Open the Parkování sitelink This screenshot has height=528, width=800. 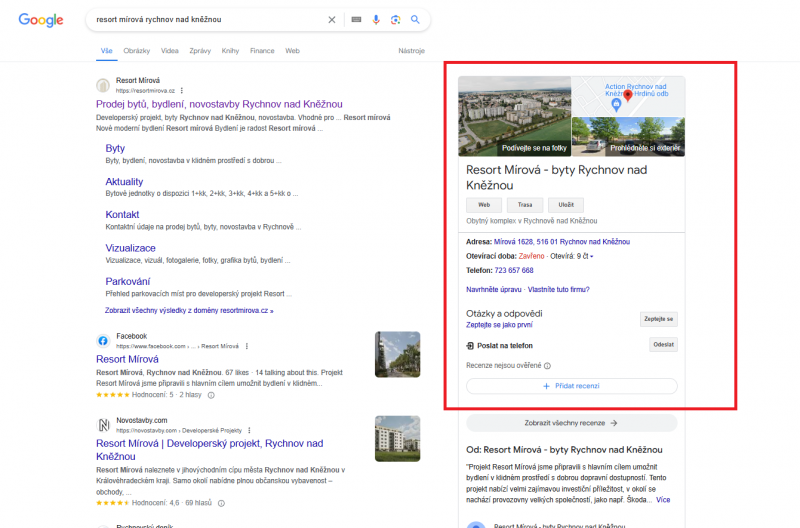[x=128, y=282]
